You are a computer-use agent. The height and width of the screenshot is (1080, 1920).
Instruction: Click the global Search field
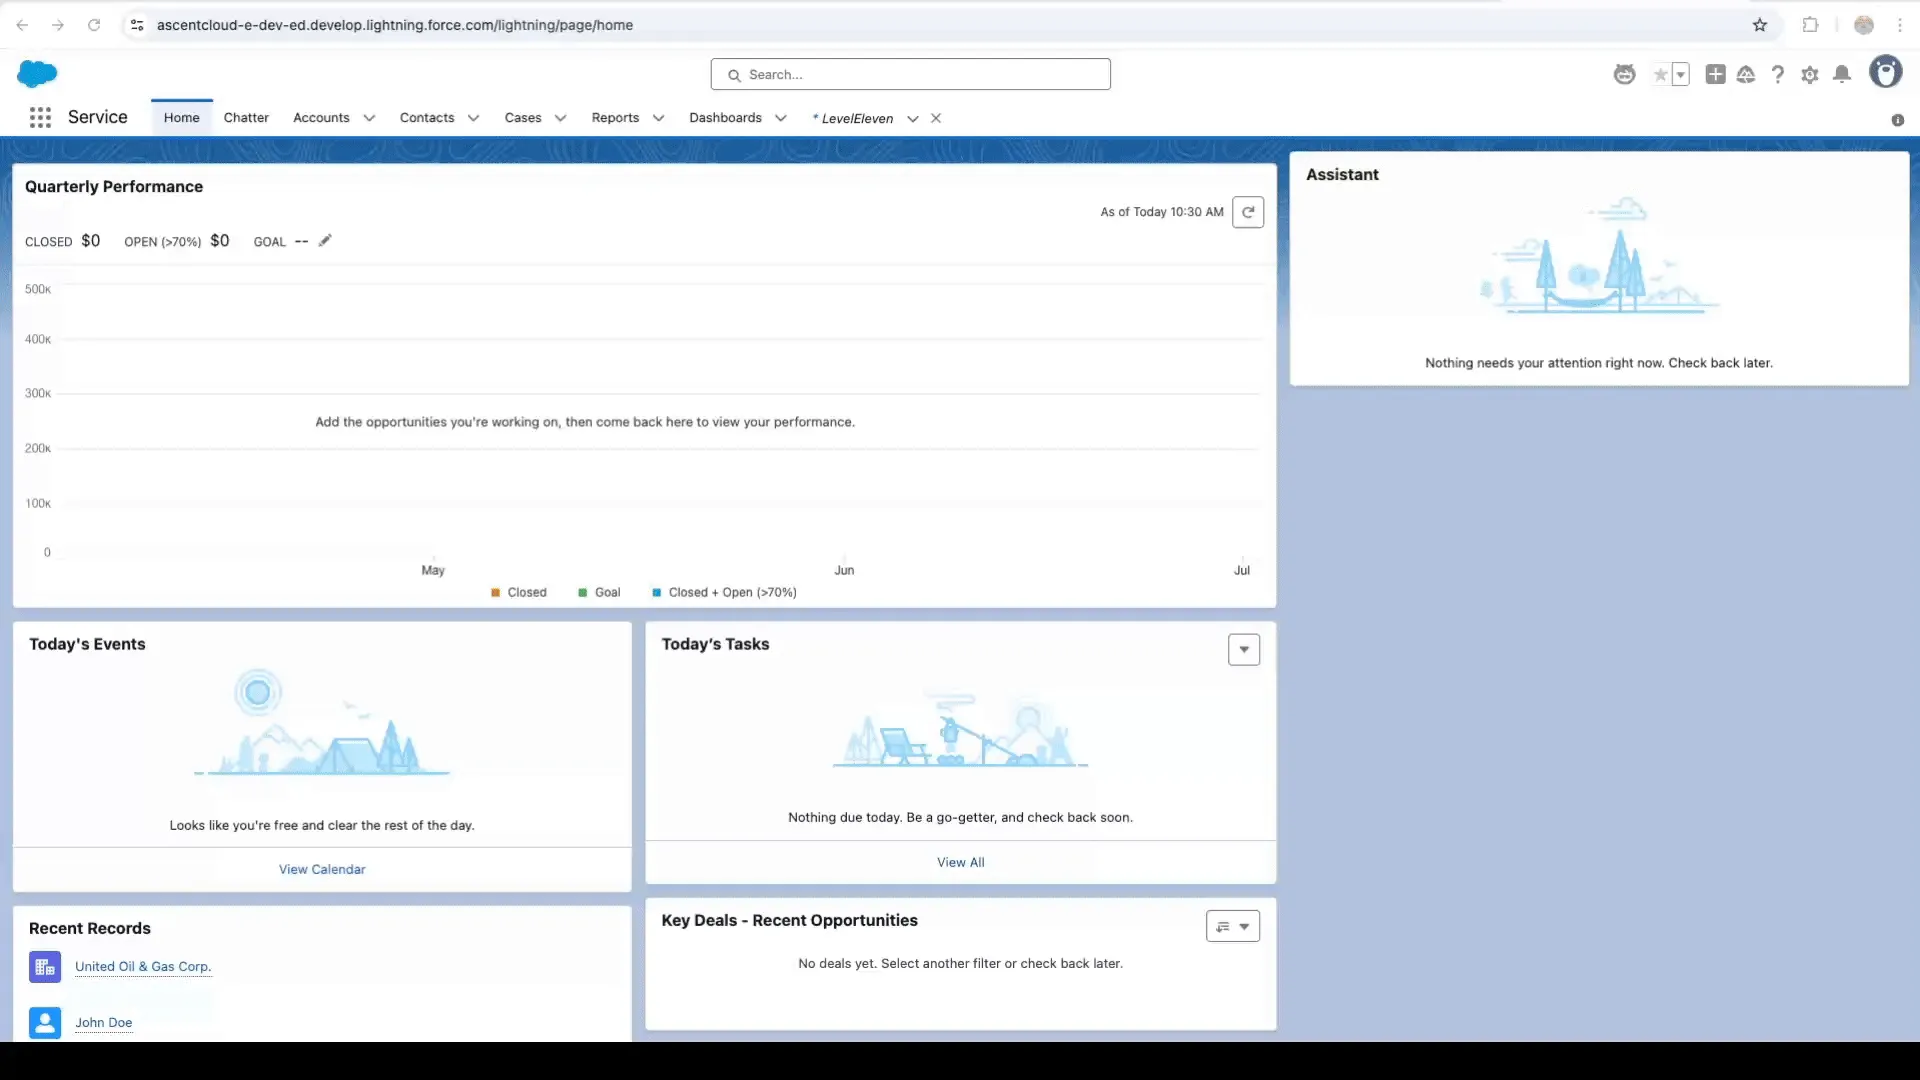[910, 74]
